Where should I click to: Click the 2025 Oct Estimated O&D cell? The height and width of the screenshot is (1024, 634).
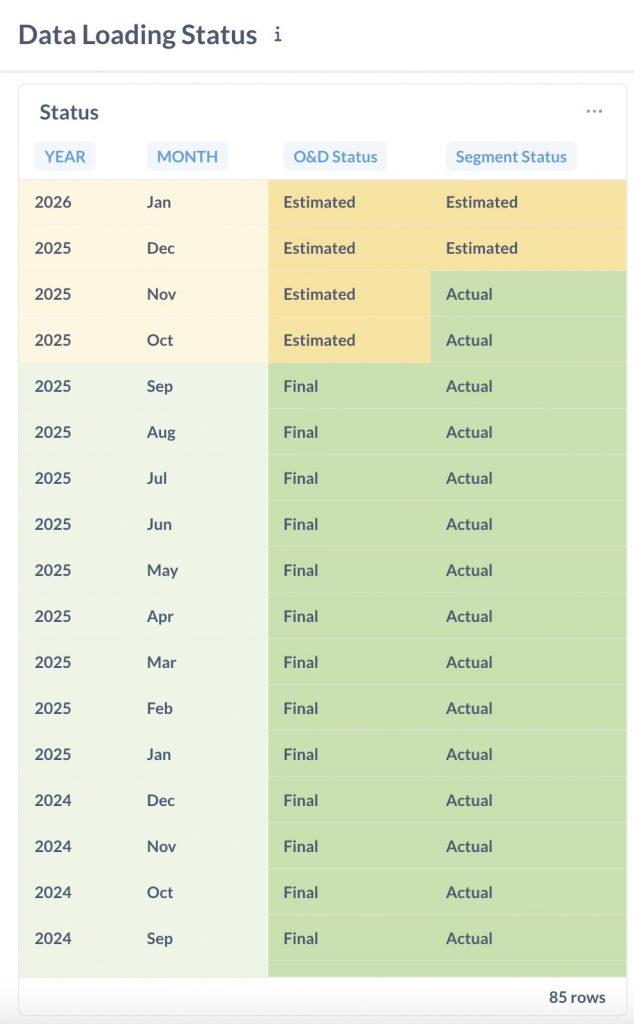[x=319, y=340]
